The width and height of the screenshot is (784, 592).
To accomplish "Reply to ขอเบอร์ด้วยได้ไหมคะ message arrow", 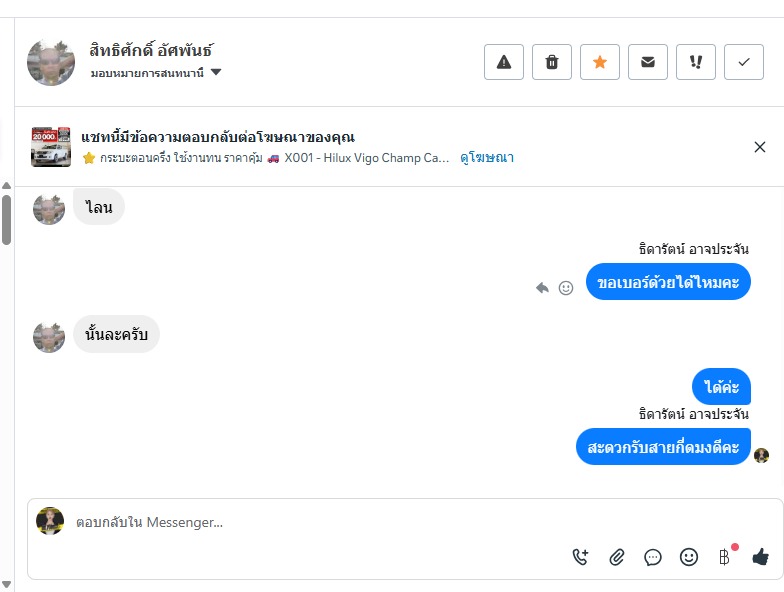I will pyautogui.click(x=542, y=288).
